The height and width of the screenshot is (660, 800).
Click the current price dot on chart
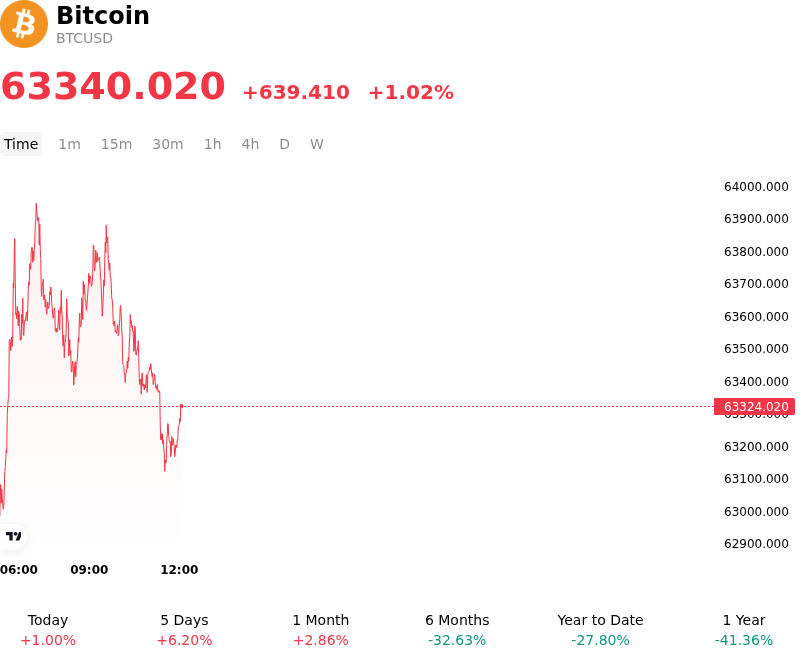point(182,406)
